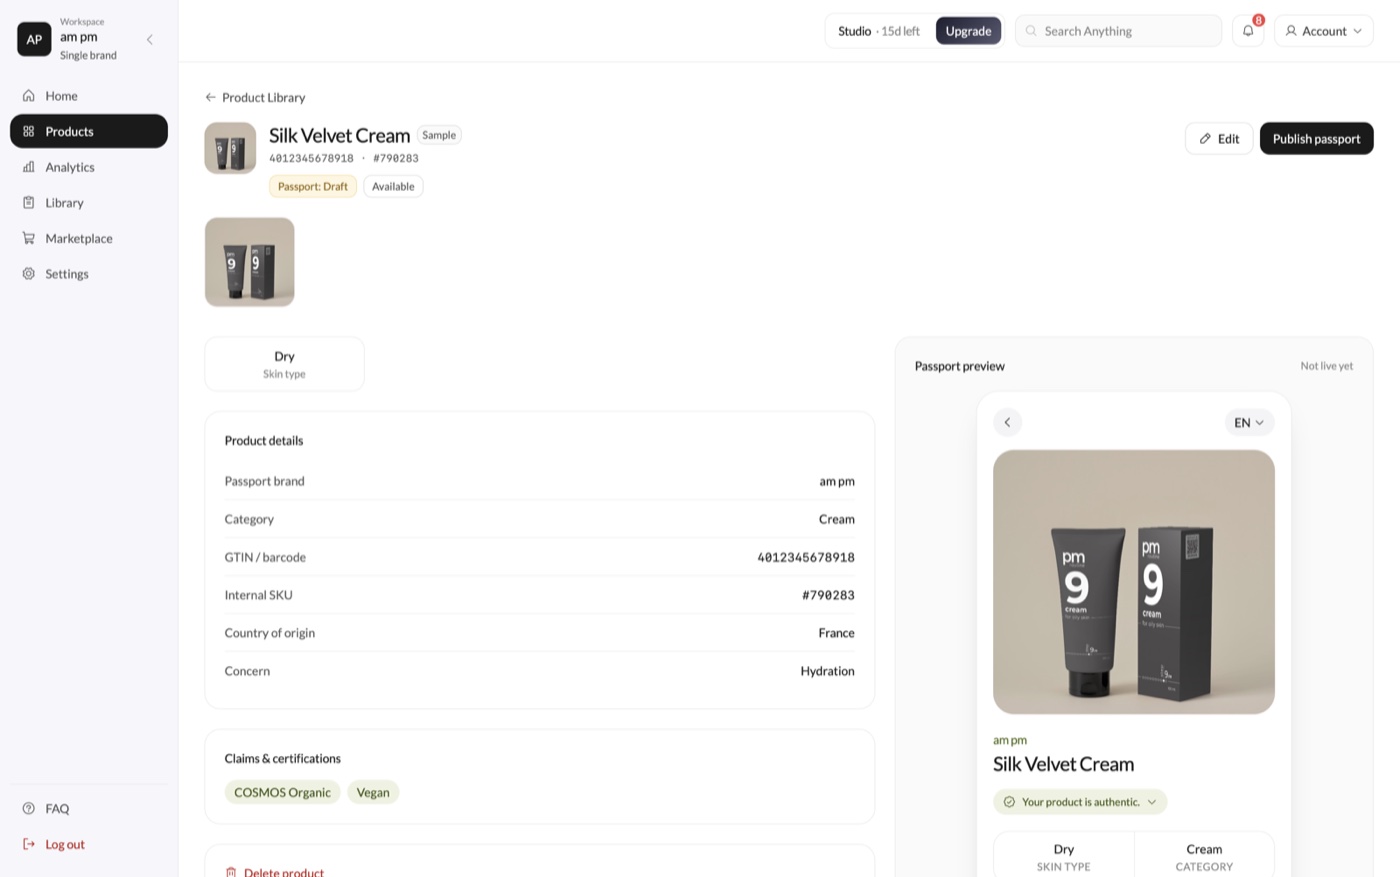Click the 'Passport: Draft' status badge
Screen dimensions: 1400x877
coord(312,186)
